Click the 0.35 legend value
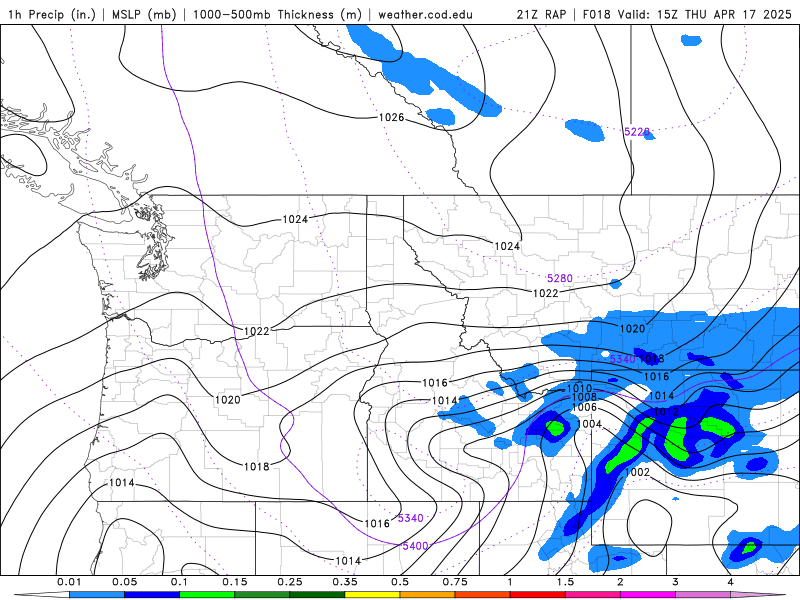Image resolution: width=800 pixels, height=600 pixels. point(345,582)
